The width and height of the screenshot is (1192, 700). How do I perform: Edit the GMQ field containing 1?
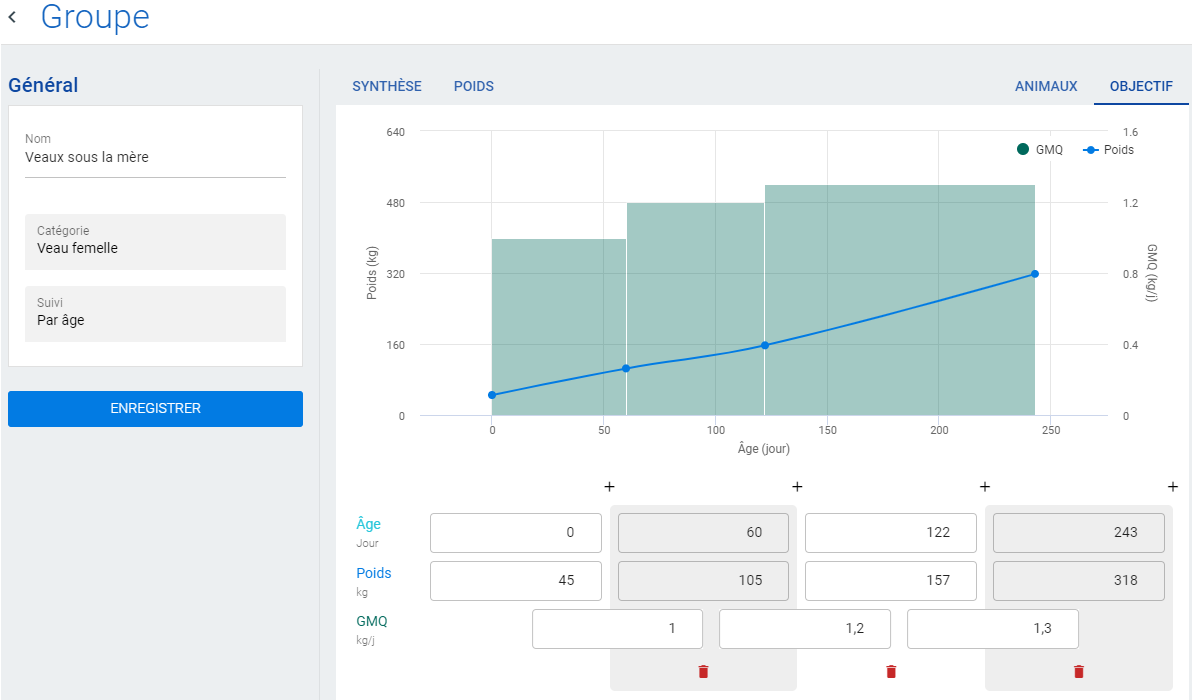point(617,629)
